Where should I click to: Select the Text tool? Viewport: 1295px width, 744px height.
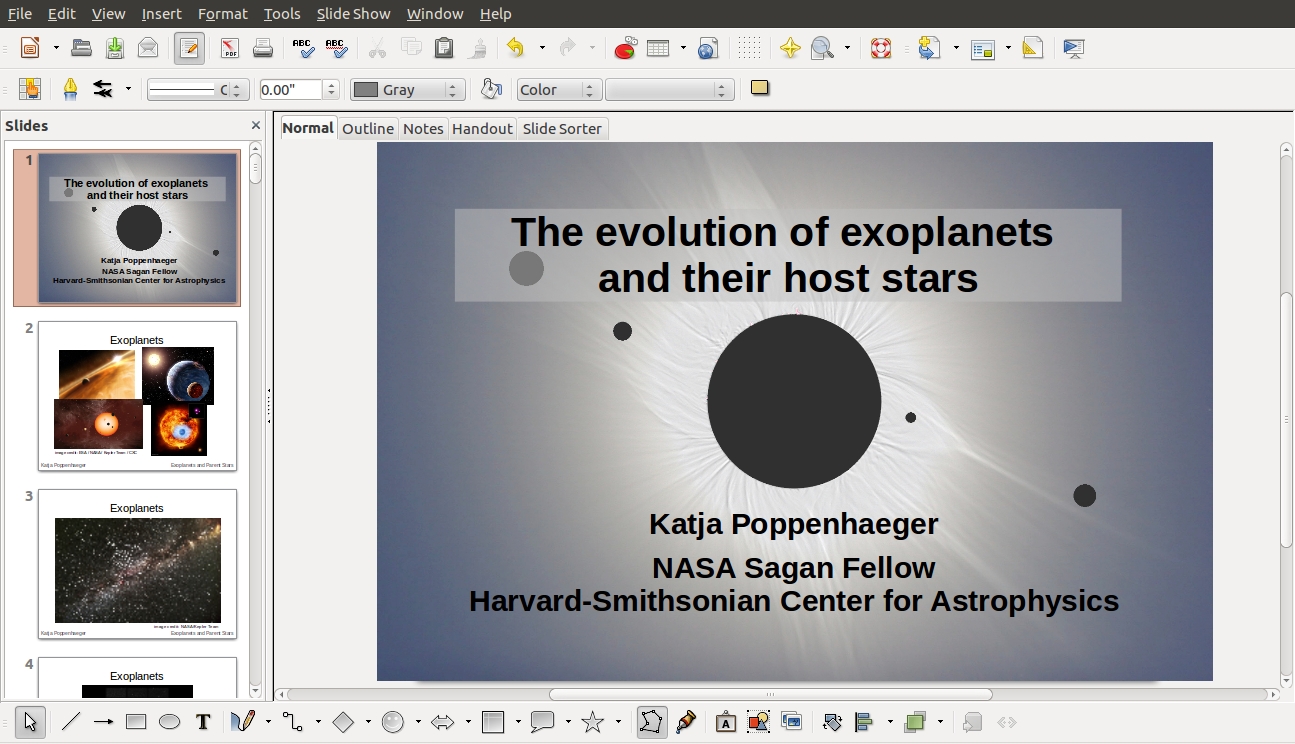(x=203, y=722)
